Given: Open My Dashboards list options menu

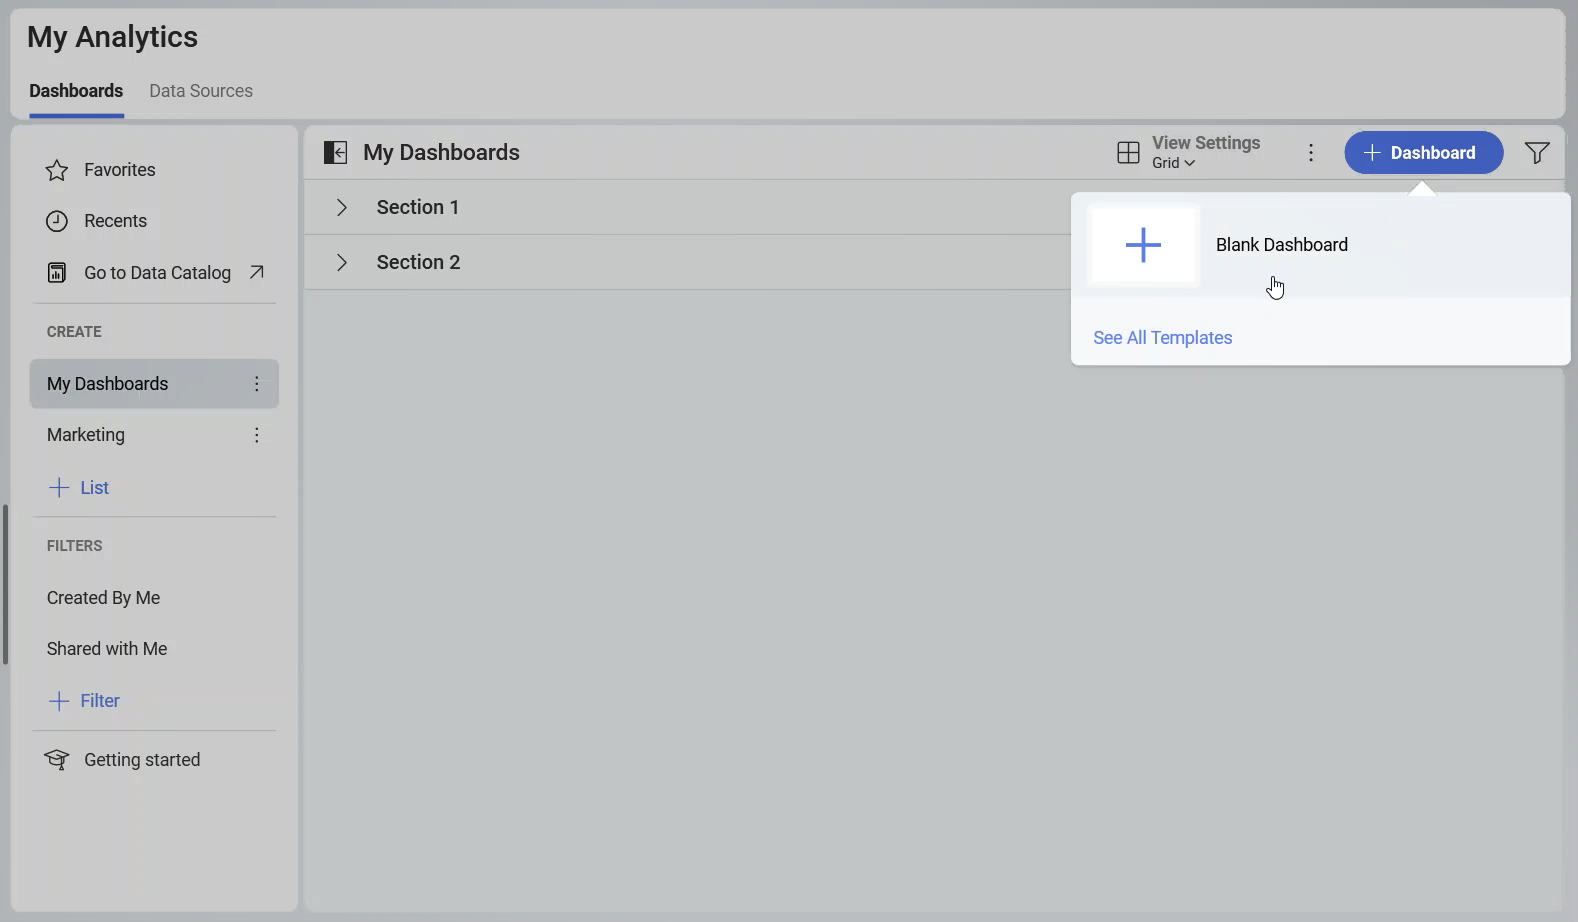Looking at the screenshot, I should [x=257, y=384].
